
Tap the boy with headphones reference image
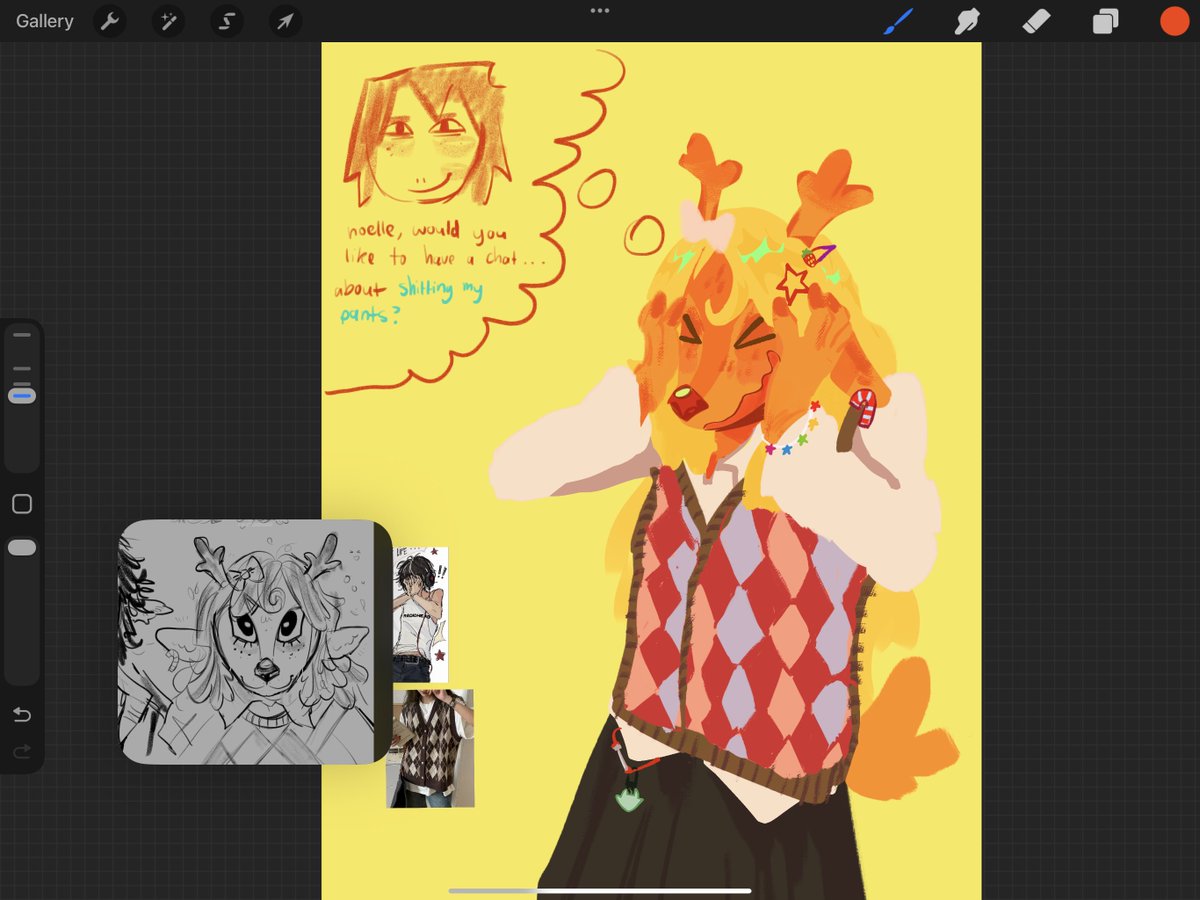(x=420, y=615)
